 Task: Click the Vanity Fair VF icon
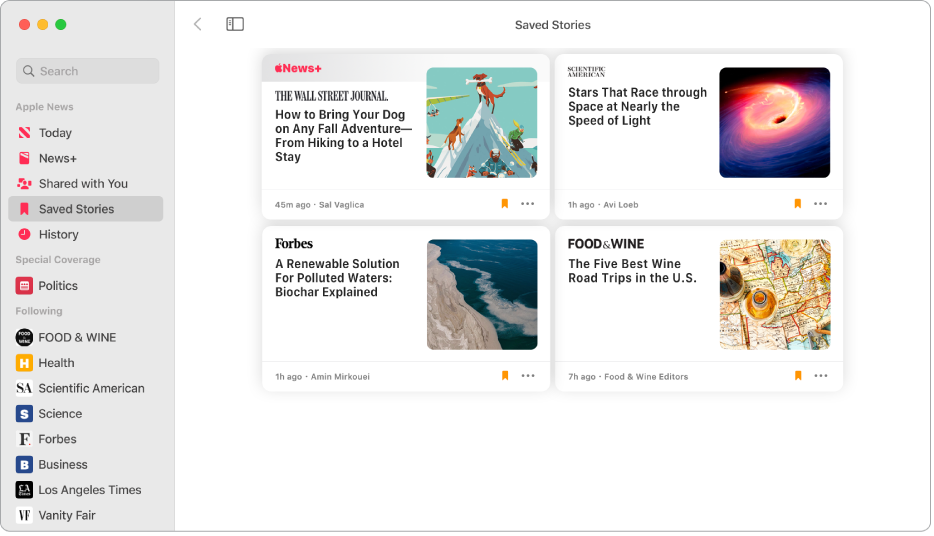click(24, 515)
